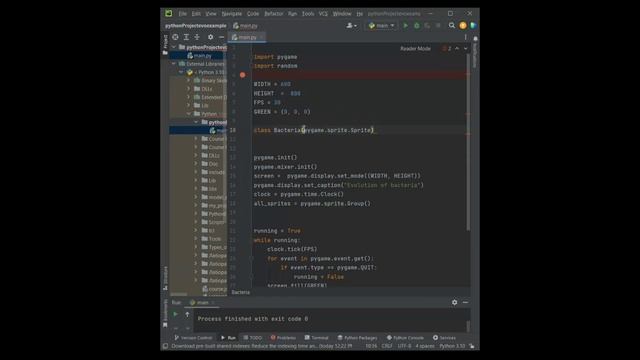Expand the Binary Skeletons tree node
Viewport: 640px width, 360px height.
[189, 80]
